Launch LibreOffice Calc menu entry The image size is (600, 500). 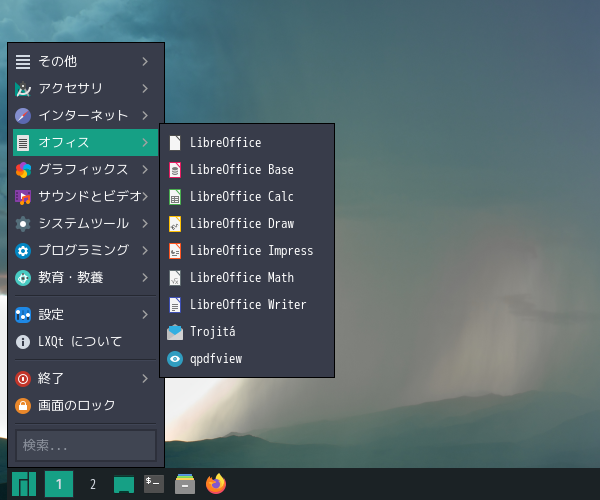click(x=247, y=197)
